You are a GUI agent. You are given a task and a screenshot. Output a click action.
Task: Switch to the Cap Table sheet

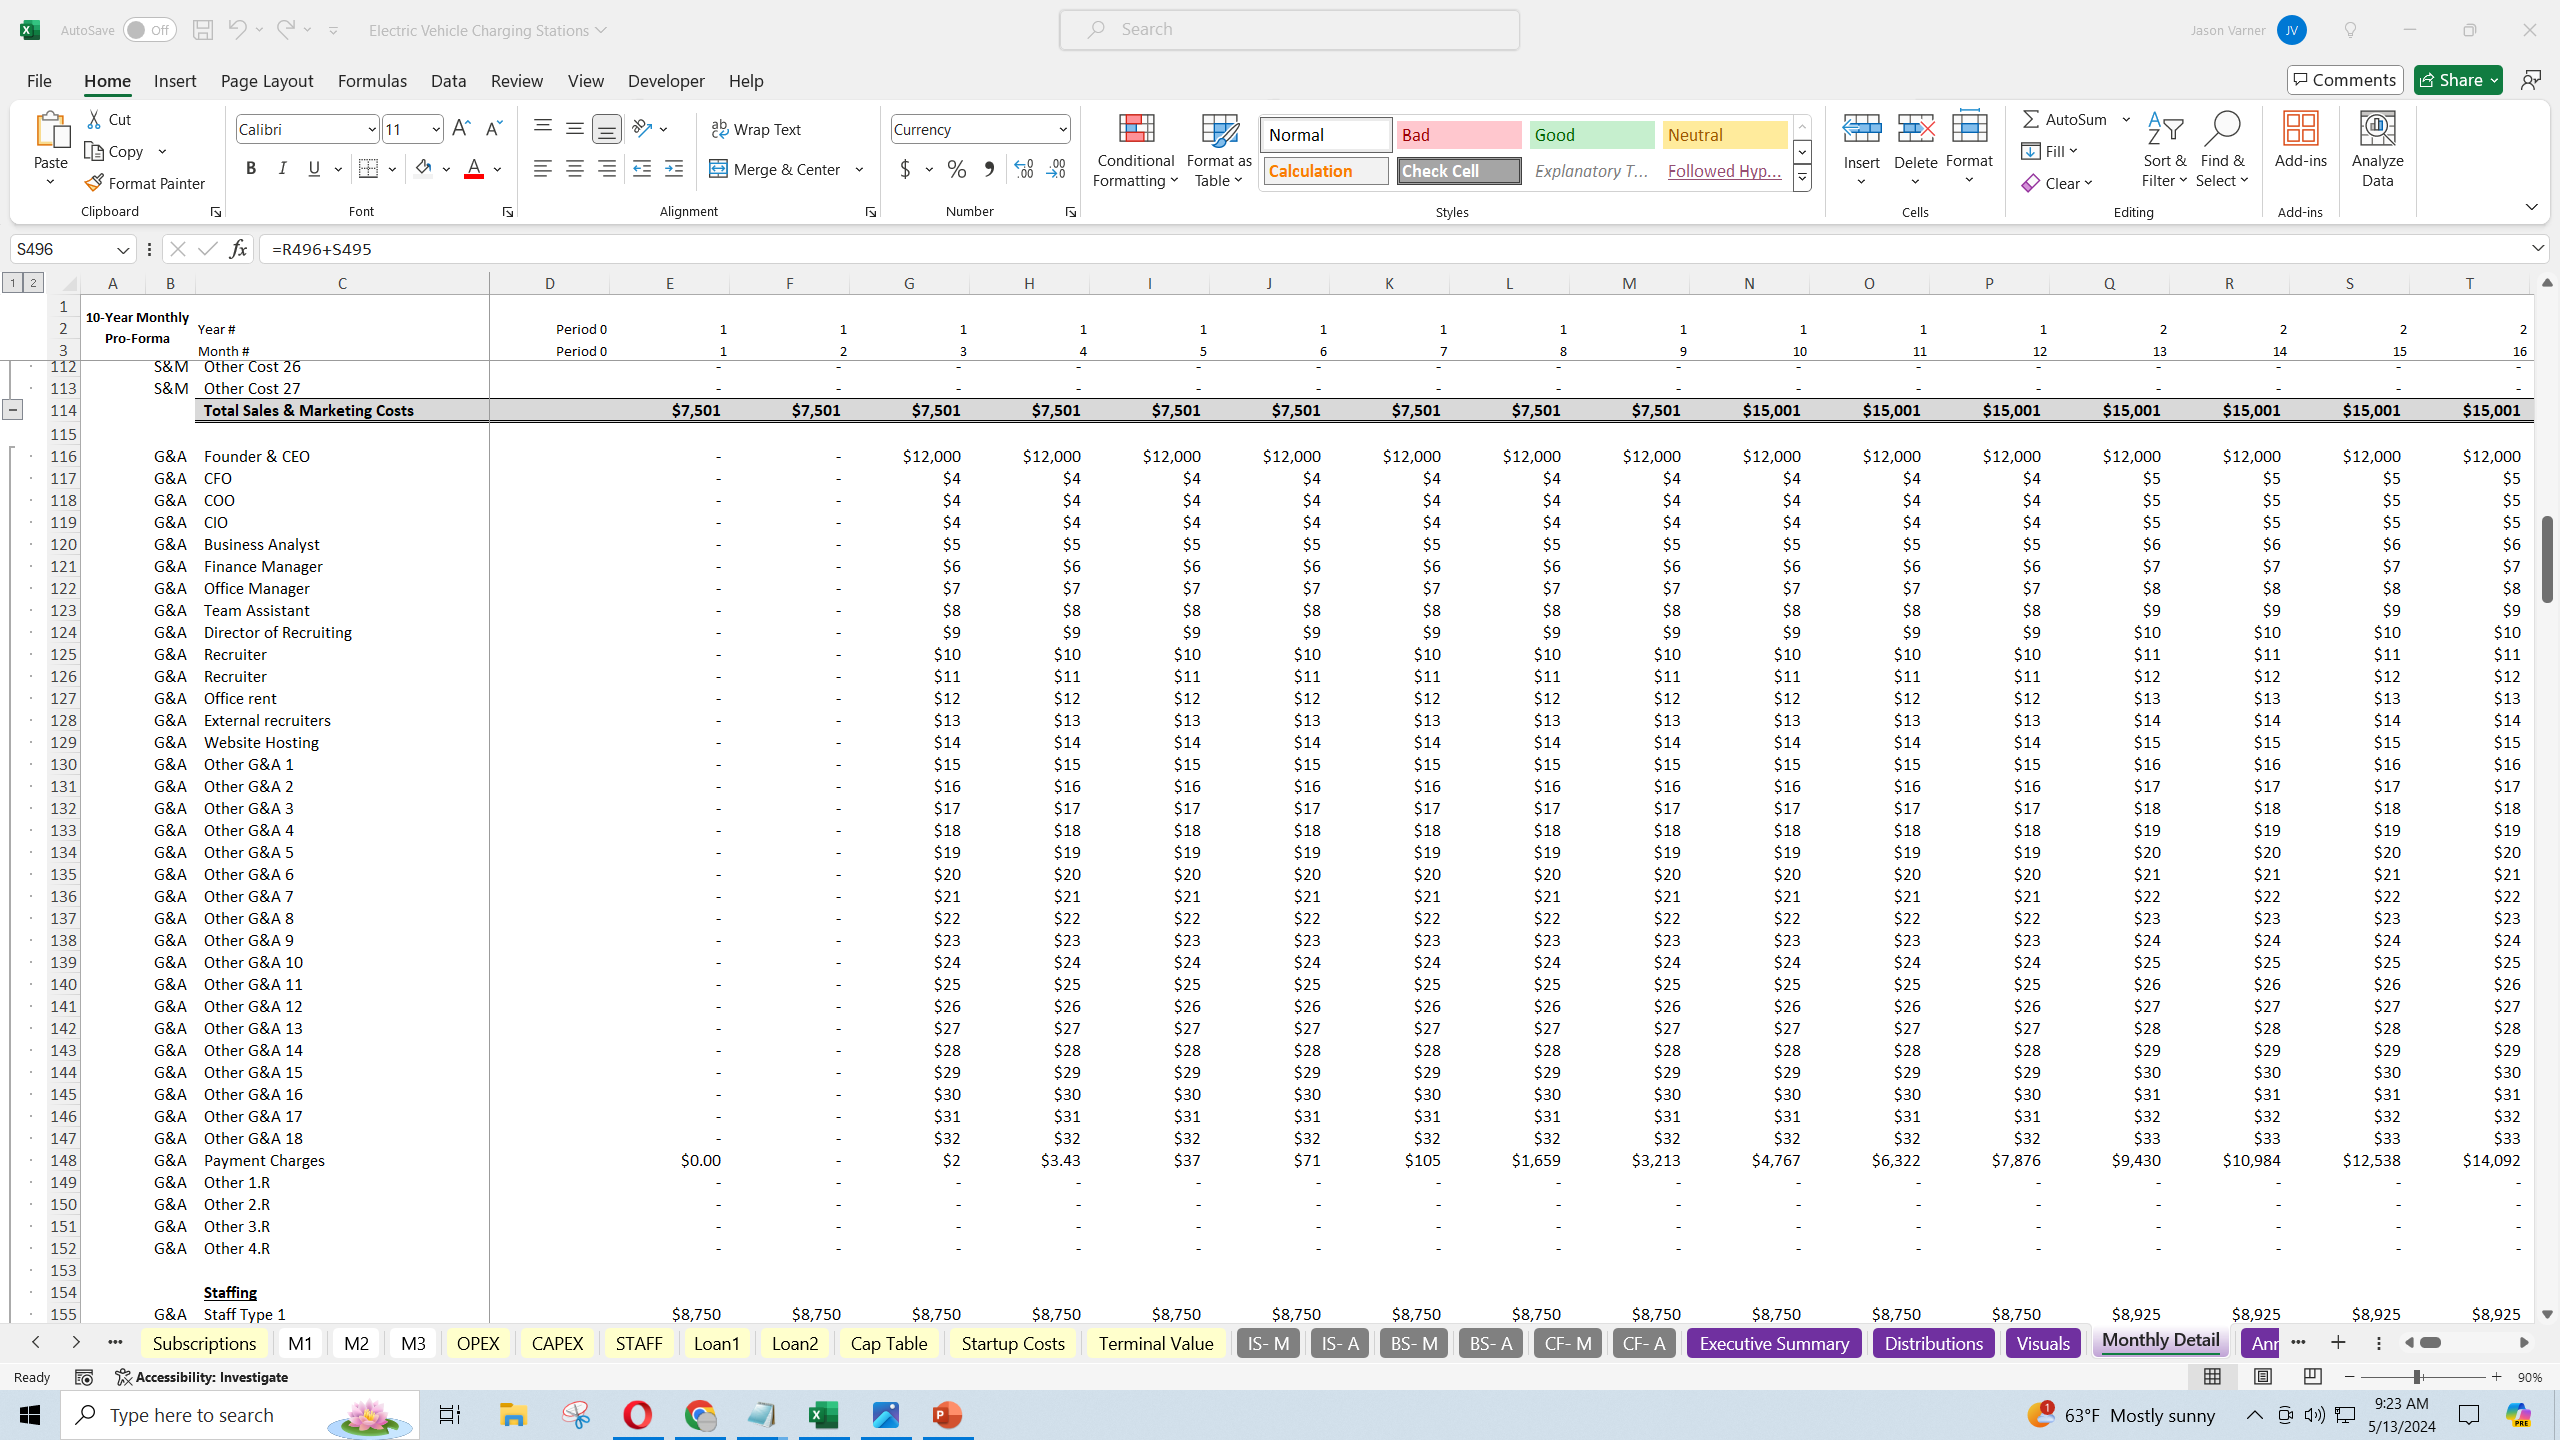click(889, 1343)
